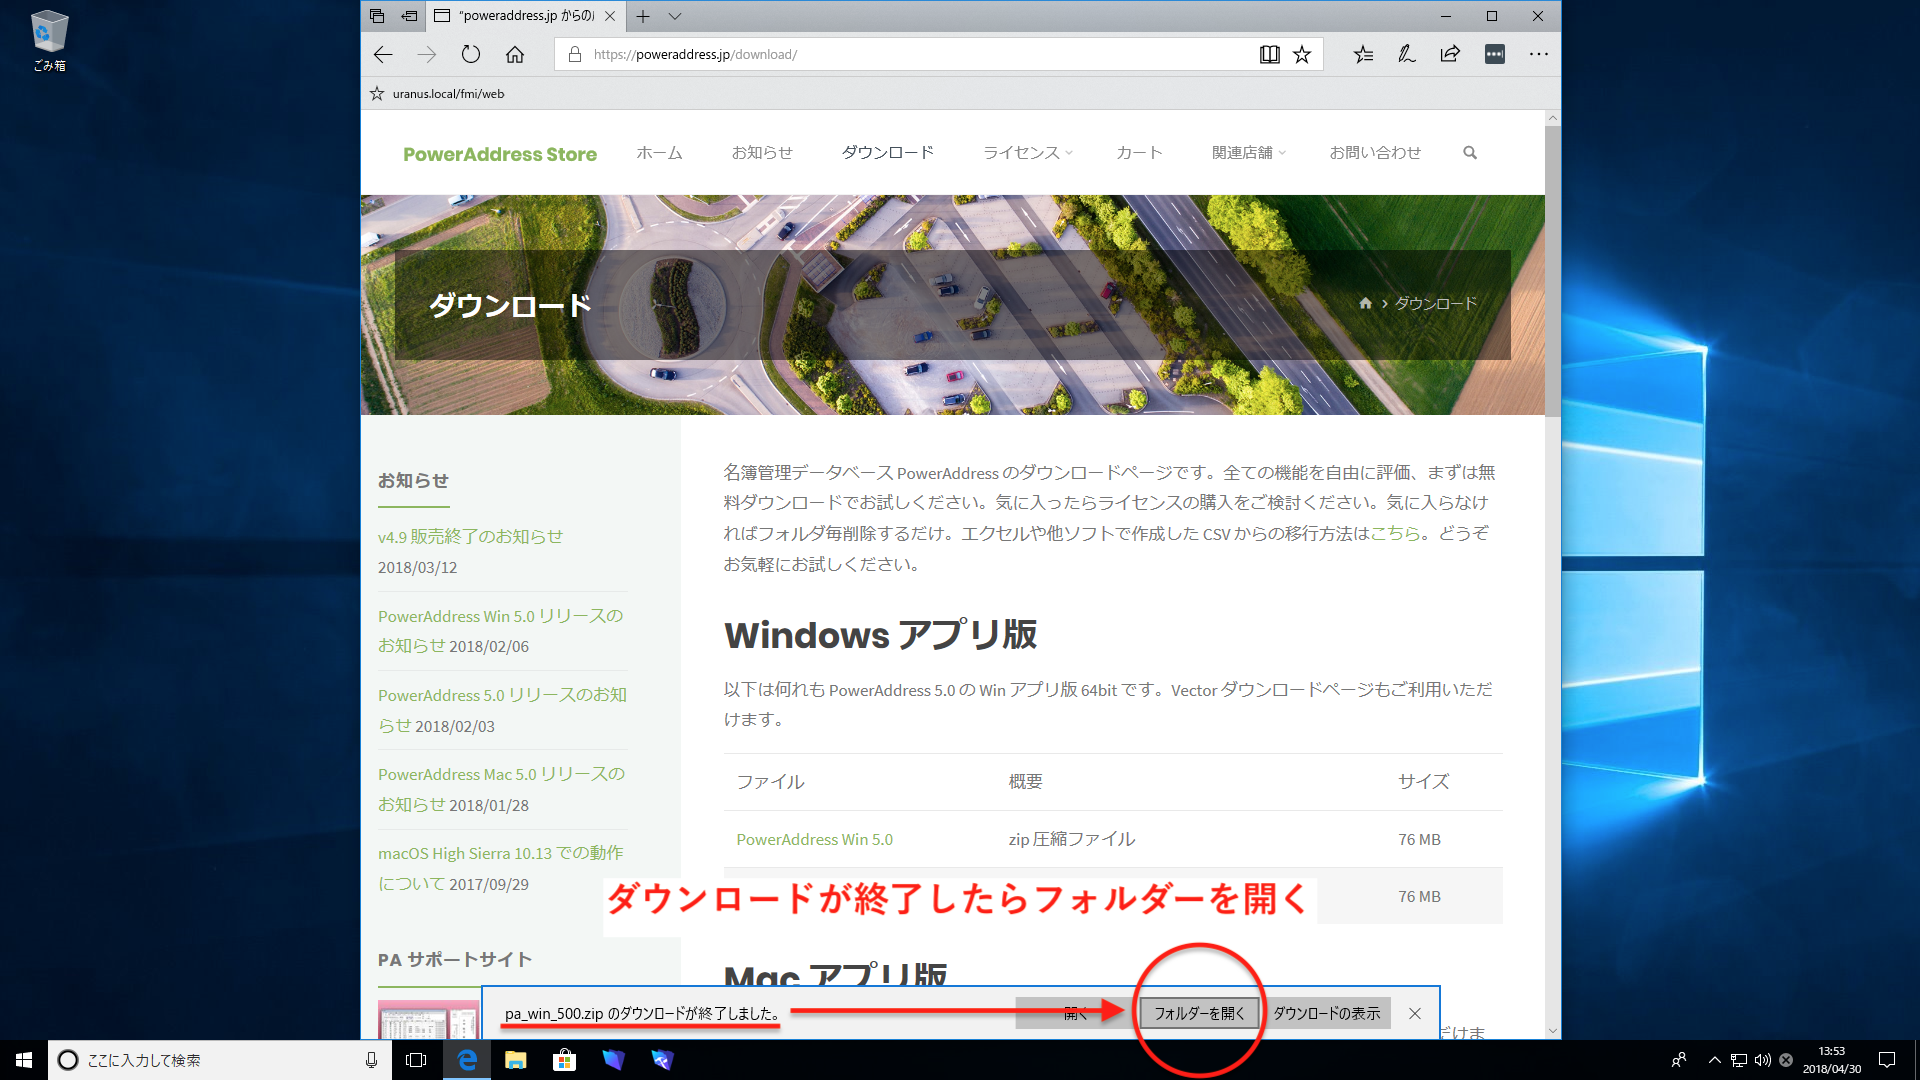Select the お問い合わせ nav item
The image size is (1920, 1080).
1375,153
